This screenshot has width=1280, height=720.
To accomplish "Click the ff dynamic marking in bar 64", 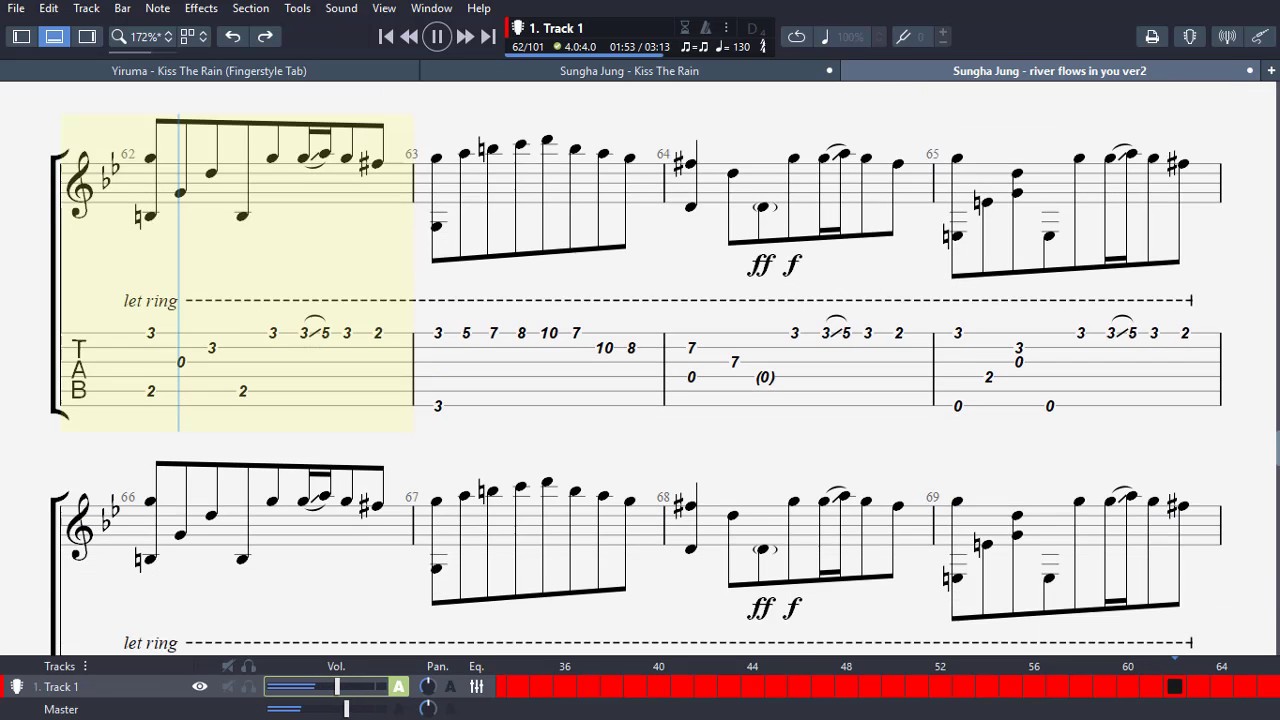I will 762,266.
